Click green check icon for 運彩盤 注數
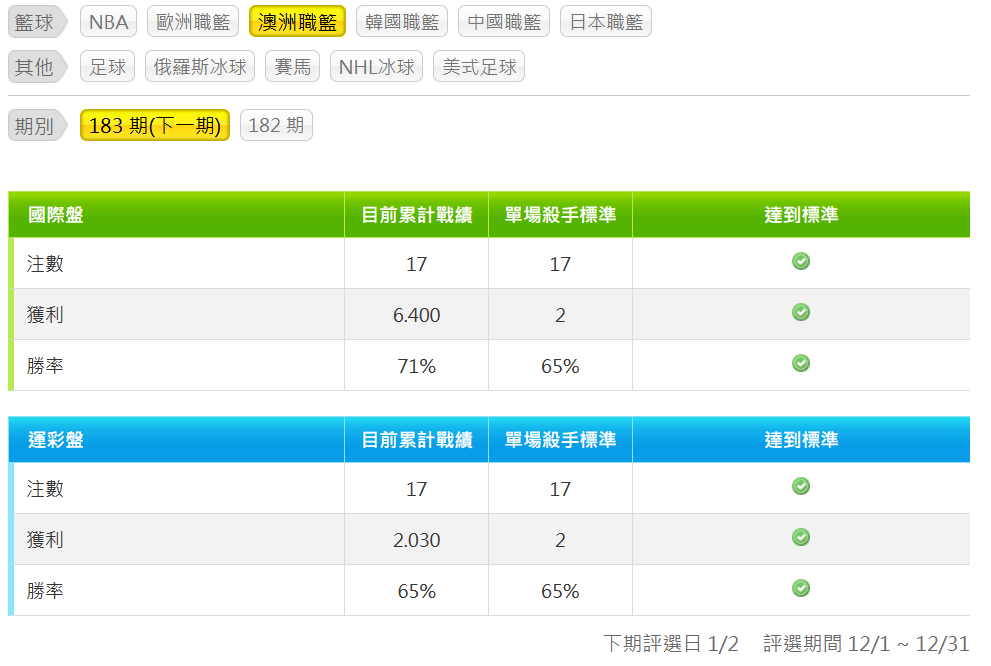Image resolution: width=991 pixels, height=666 pixels. (x=801, y=487)
